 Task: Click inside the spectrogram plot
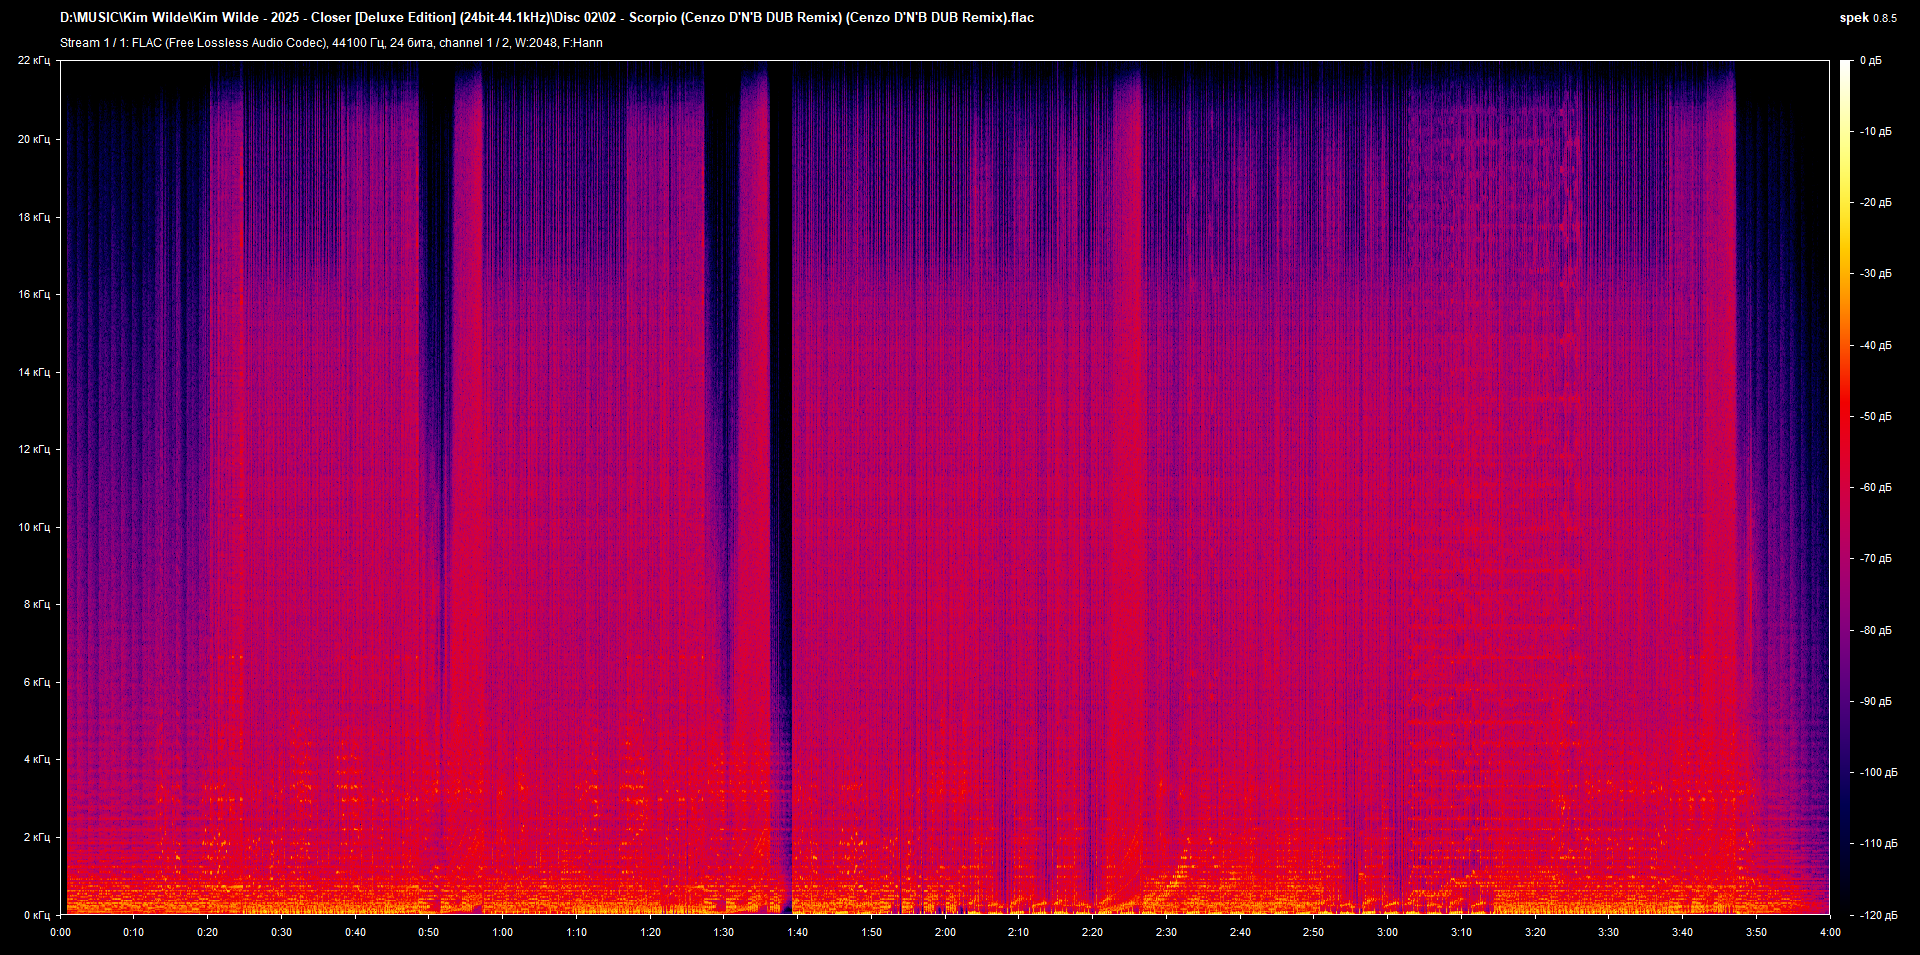(x=945, y=488)
